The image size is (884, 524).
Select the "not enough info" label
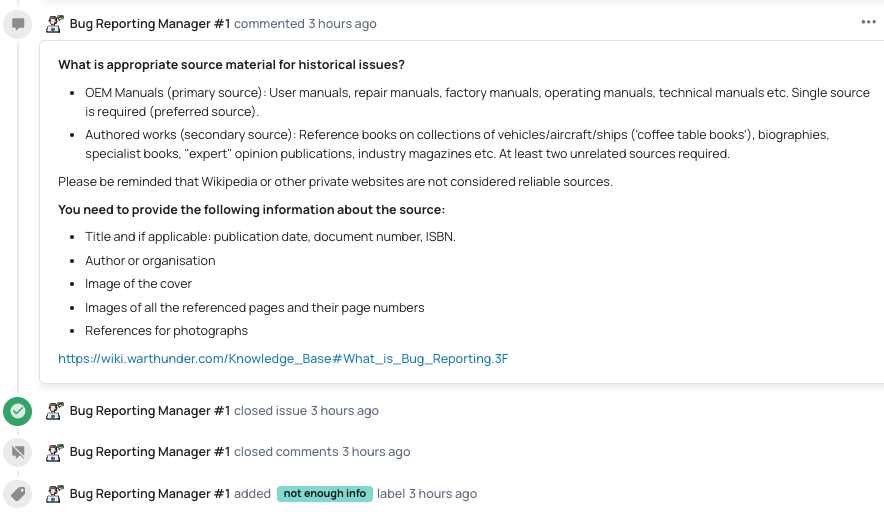[324, 494]
